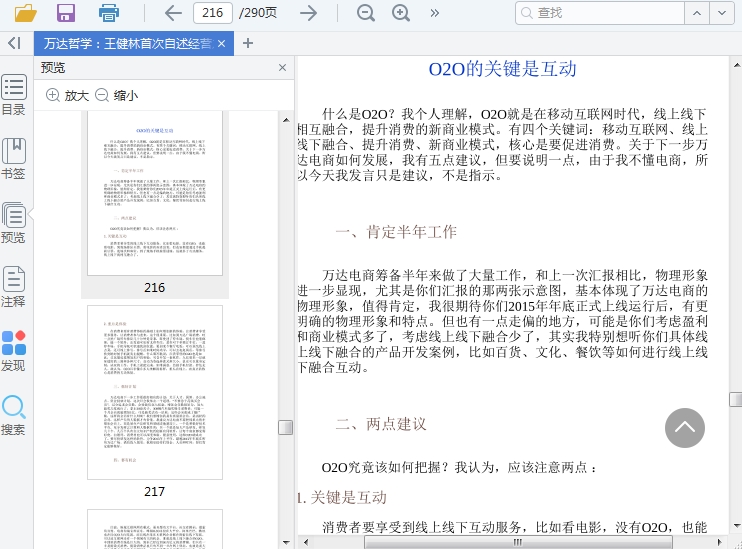Viewport: 742px width, 549px height.
Task: Open the 预览 preview panel
Action: (14, 223)
